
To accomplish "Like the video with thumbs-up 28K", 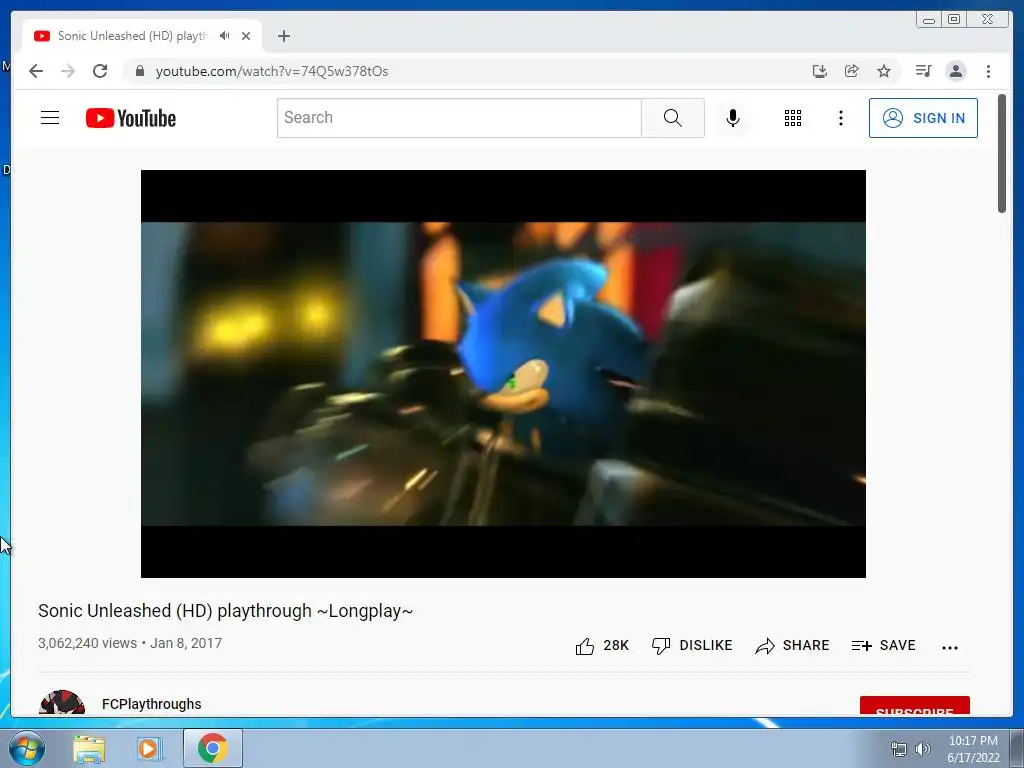I will 601,646.
